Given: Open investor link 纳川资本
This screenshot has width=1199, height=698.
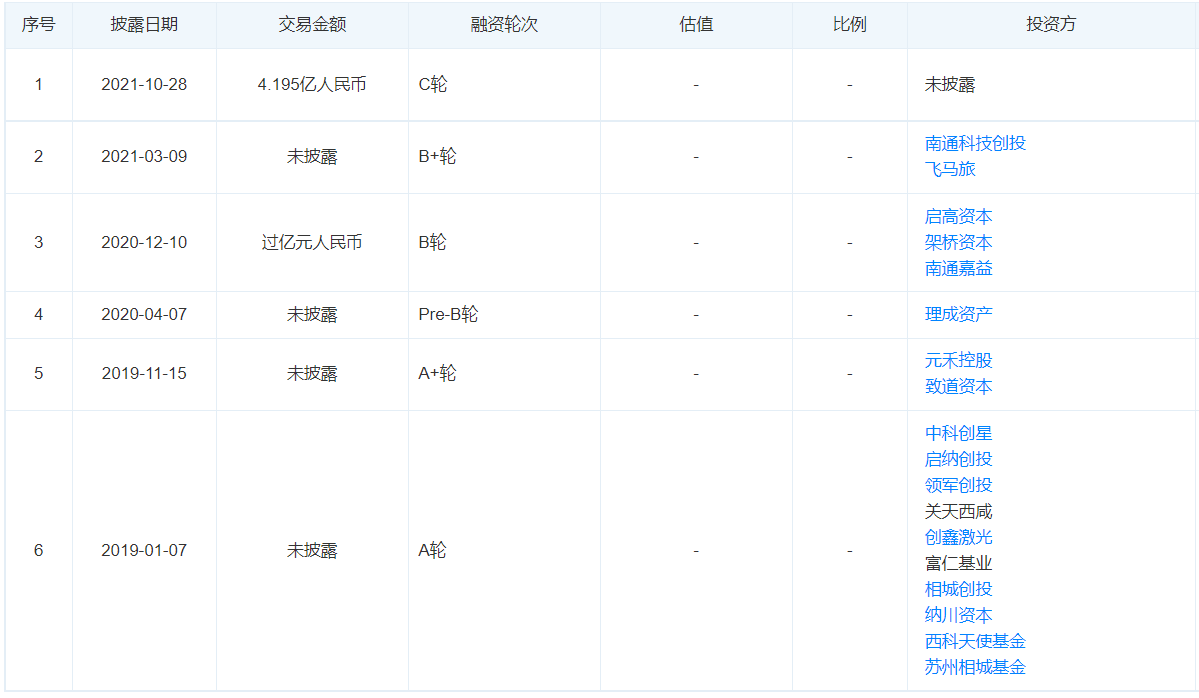Looking at the screenshot, I should [958, 615].
